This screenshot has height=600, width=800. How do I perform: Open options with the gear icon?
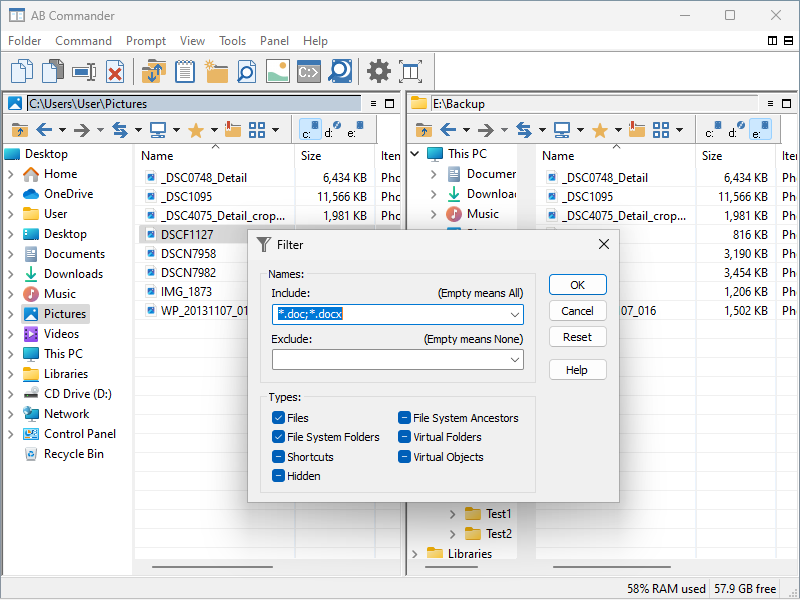coord(379,71)
